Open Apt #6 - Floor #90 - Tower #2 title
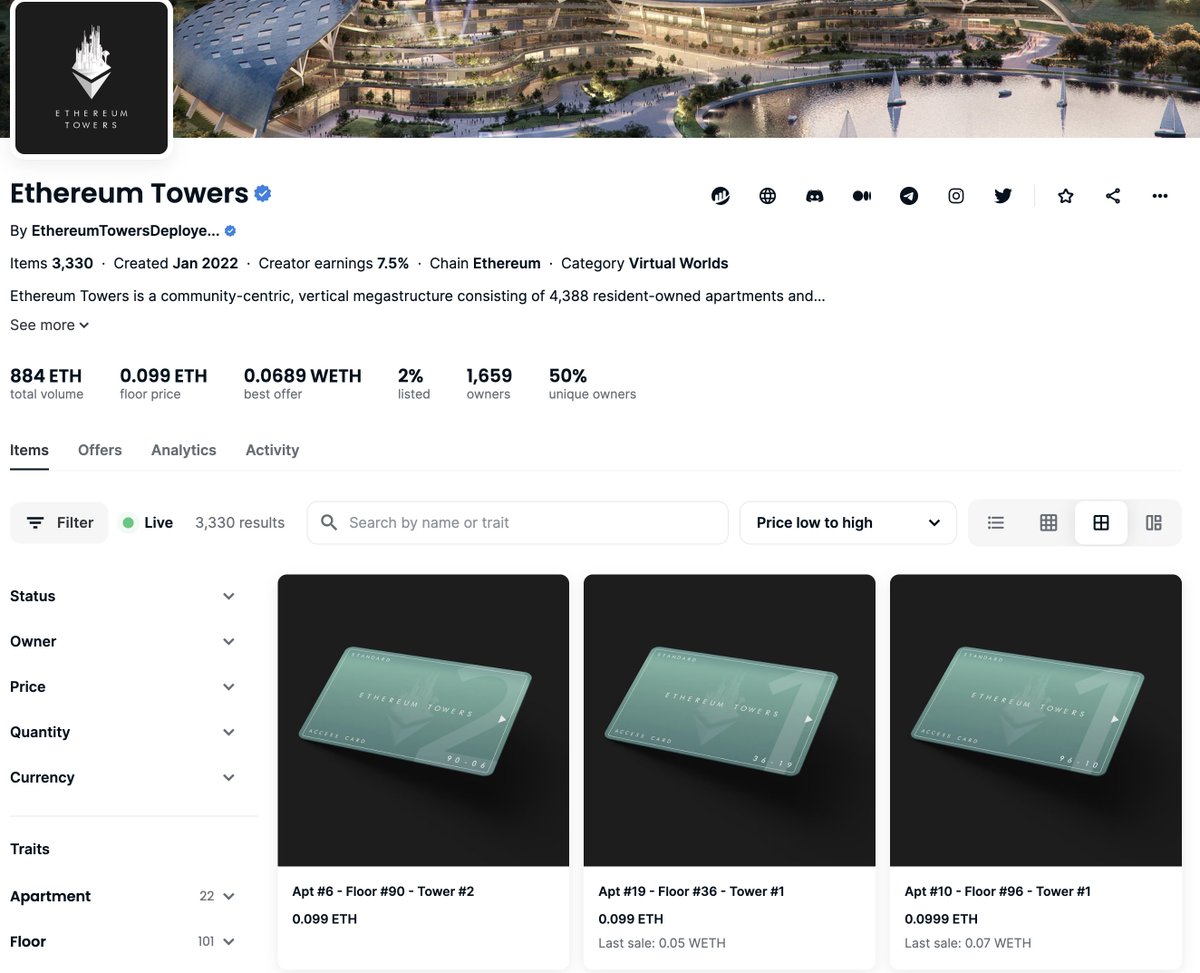The height and width of the screenshot is (973, 1200). point(383,891)
